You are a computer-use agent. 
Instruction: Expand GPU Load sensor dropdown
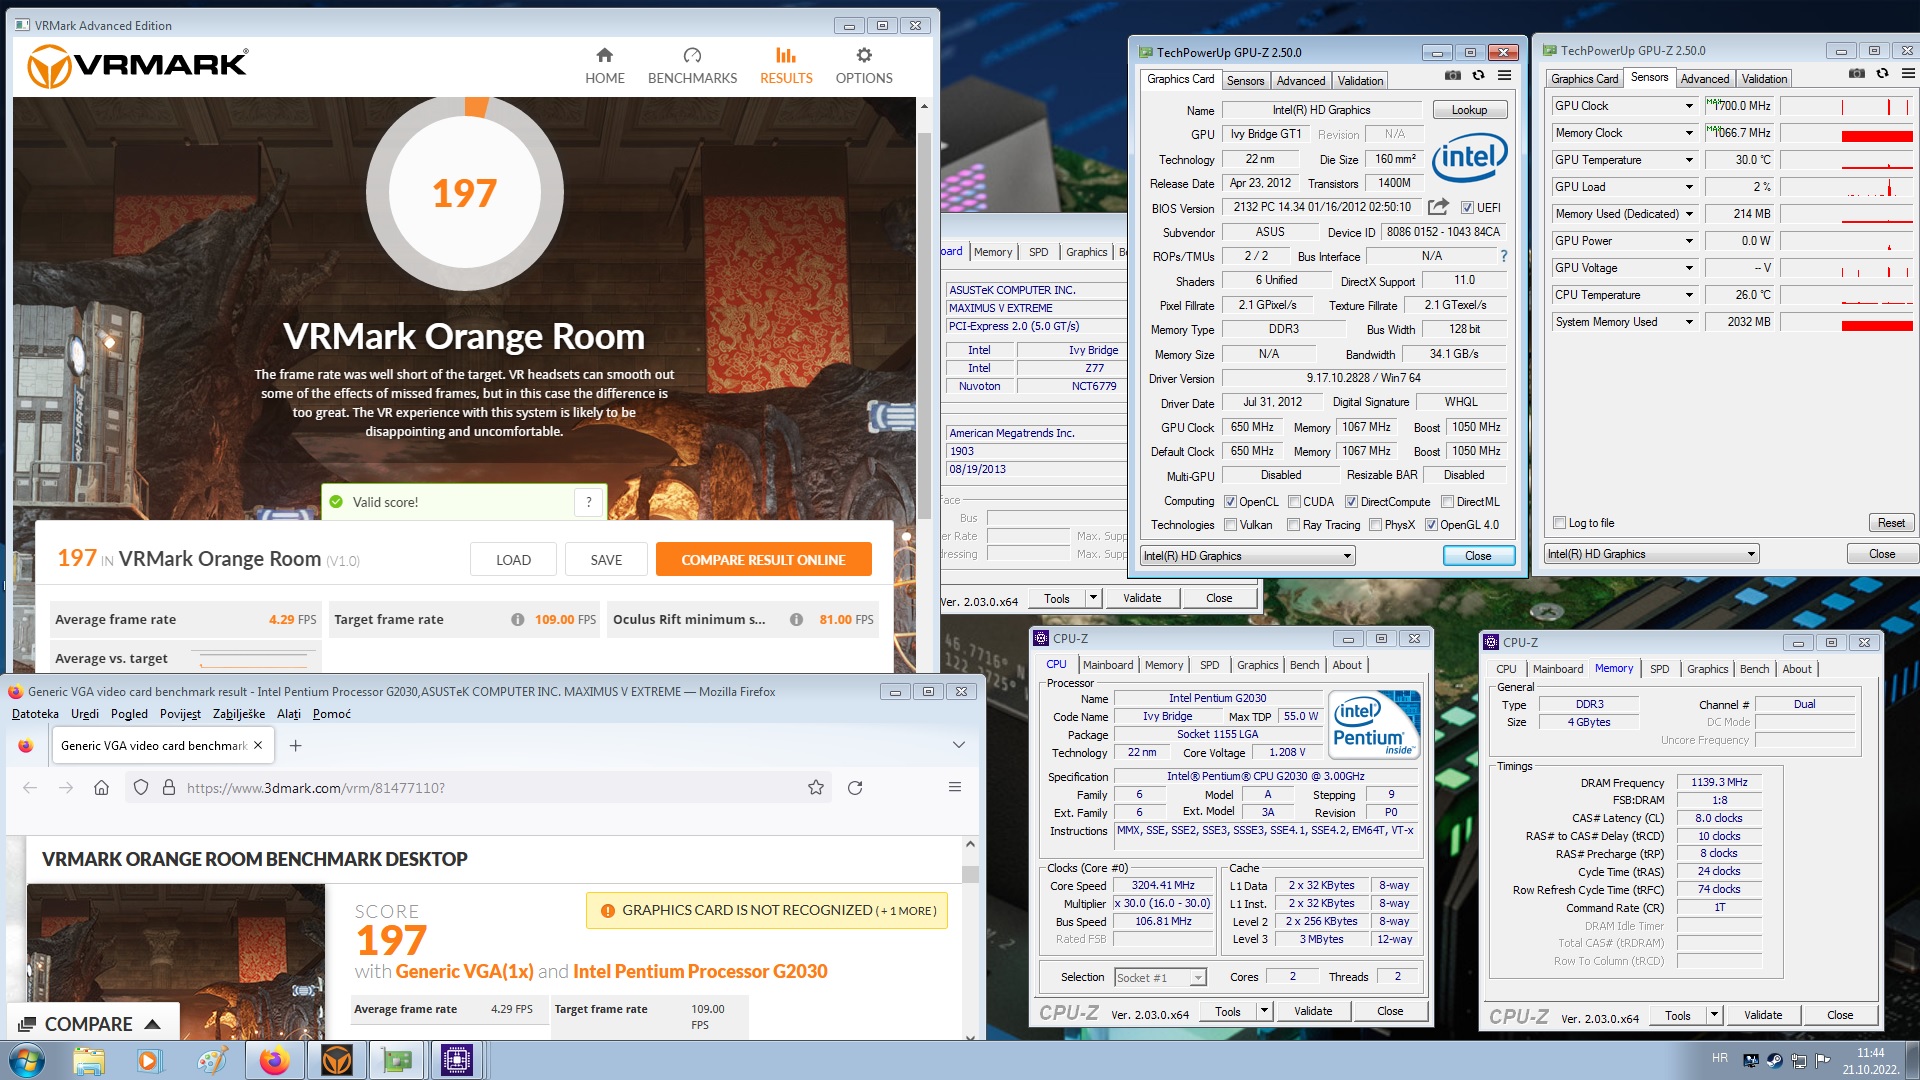1689,187
